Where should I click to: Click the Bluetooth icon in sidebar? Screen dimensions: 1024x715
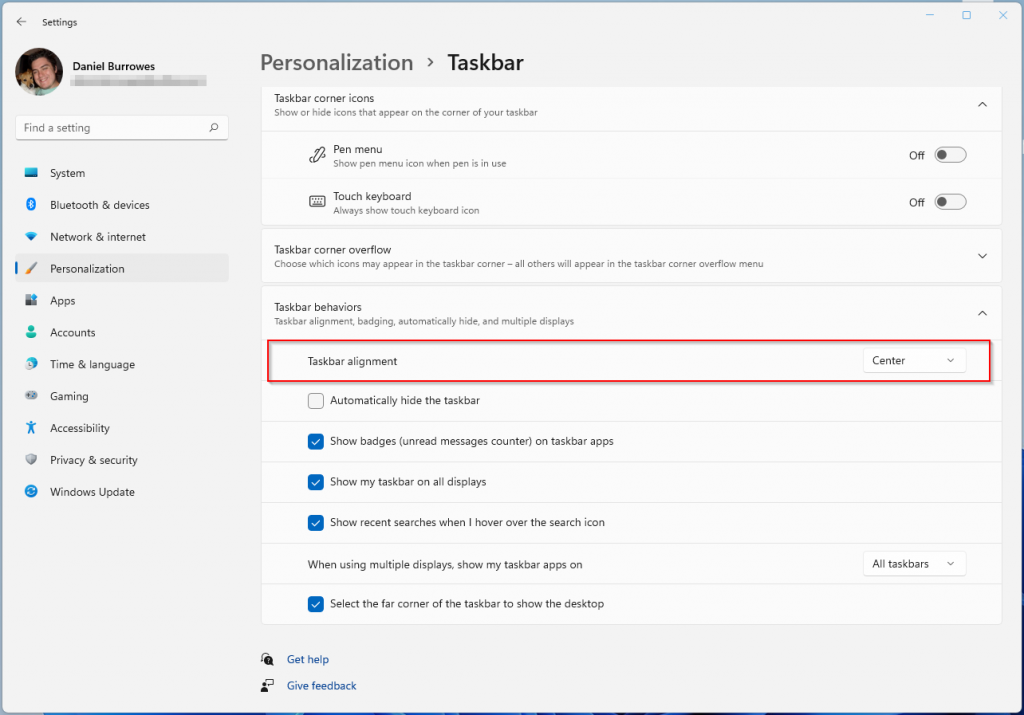(x=31, y=204)
